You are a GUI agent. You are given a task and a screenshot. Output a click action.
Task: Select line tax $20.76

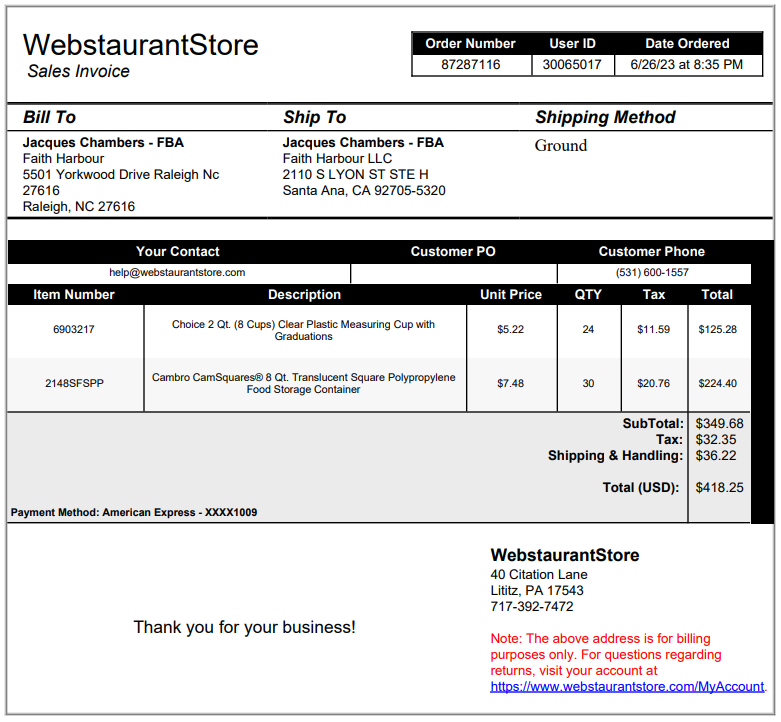[653, 383]
